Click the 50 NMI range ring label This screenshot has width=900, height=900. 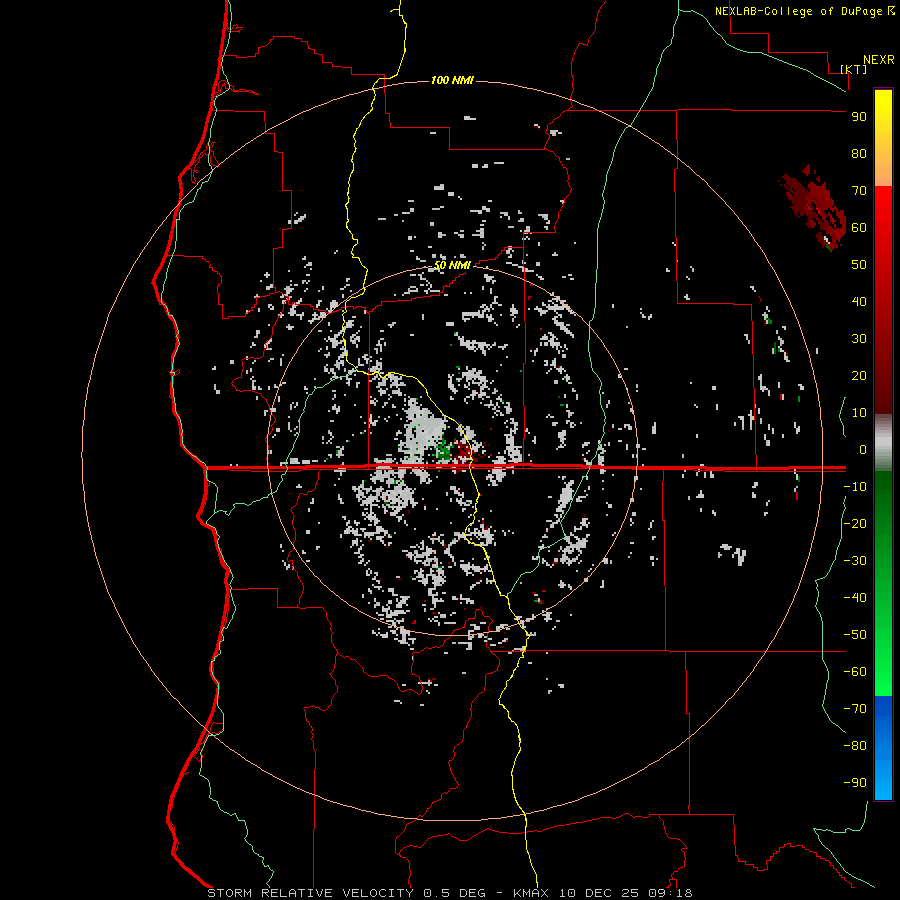point(452,265)
